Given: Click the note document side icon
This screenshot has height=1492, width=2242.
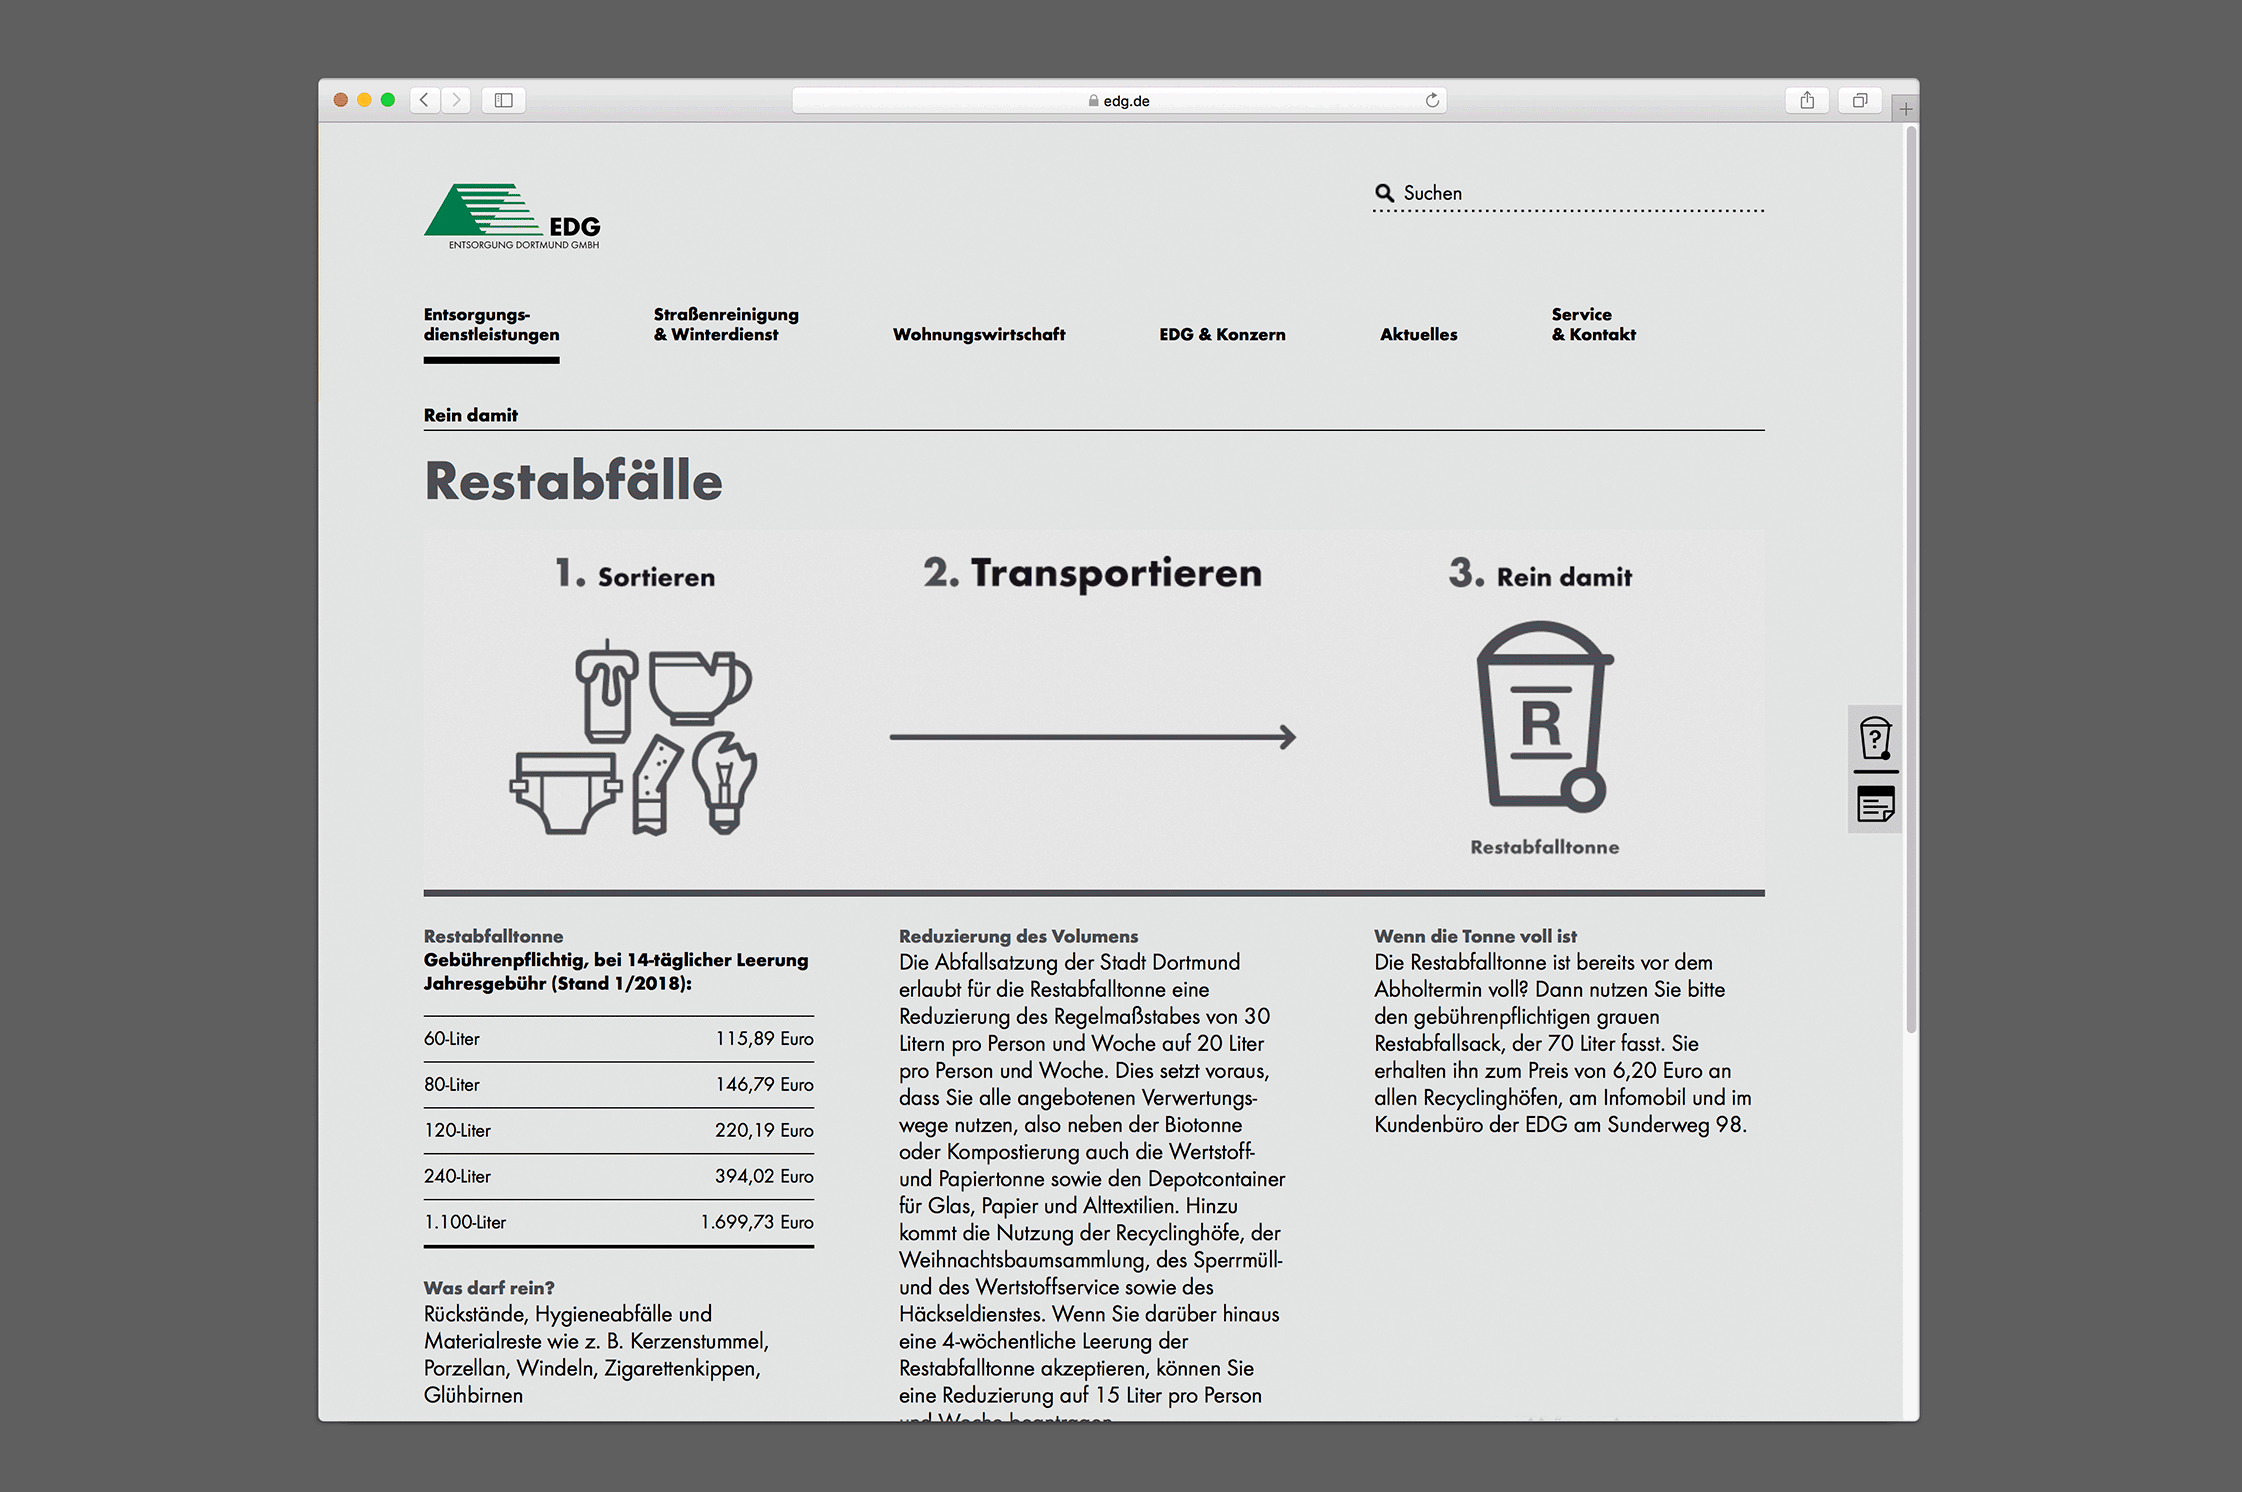Looking at the screenshot, I should coord(1875,804).
